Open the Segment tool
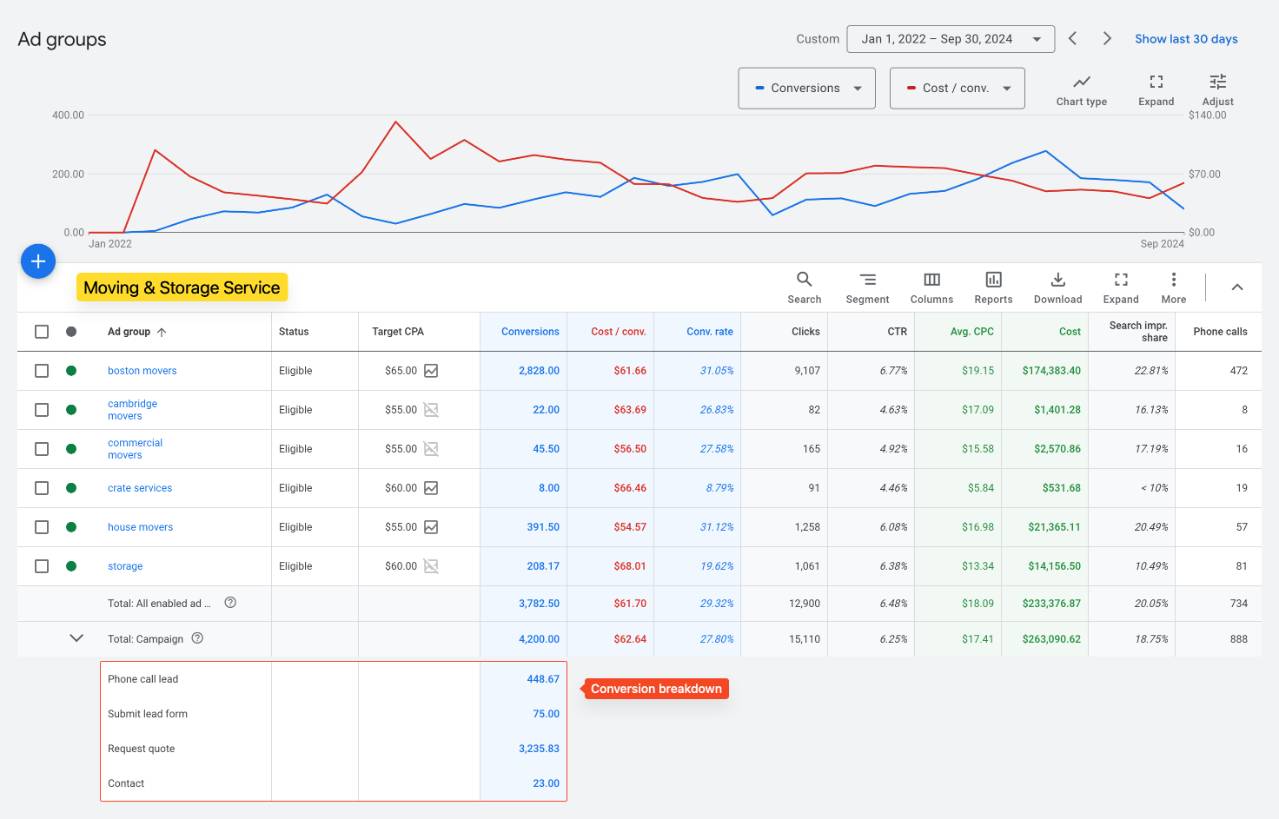This screenshot has height=819, width=1279. pos(867,288)
